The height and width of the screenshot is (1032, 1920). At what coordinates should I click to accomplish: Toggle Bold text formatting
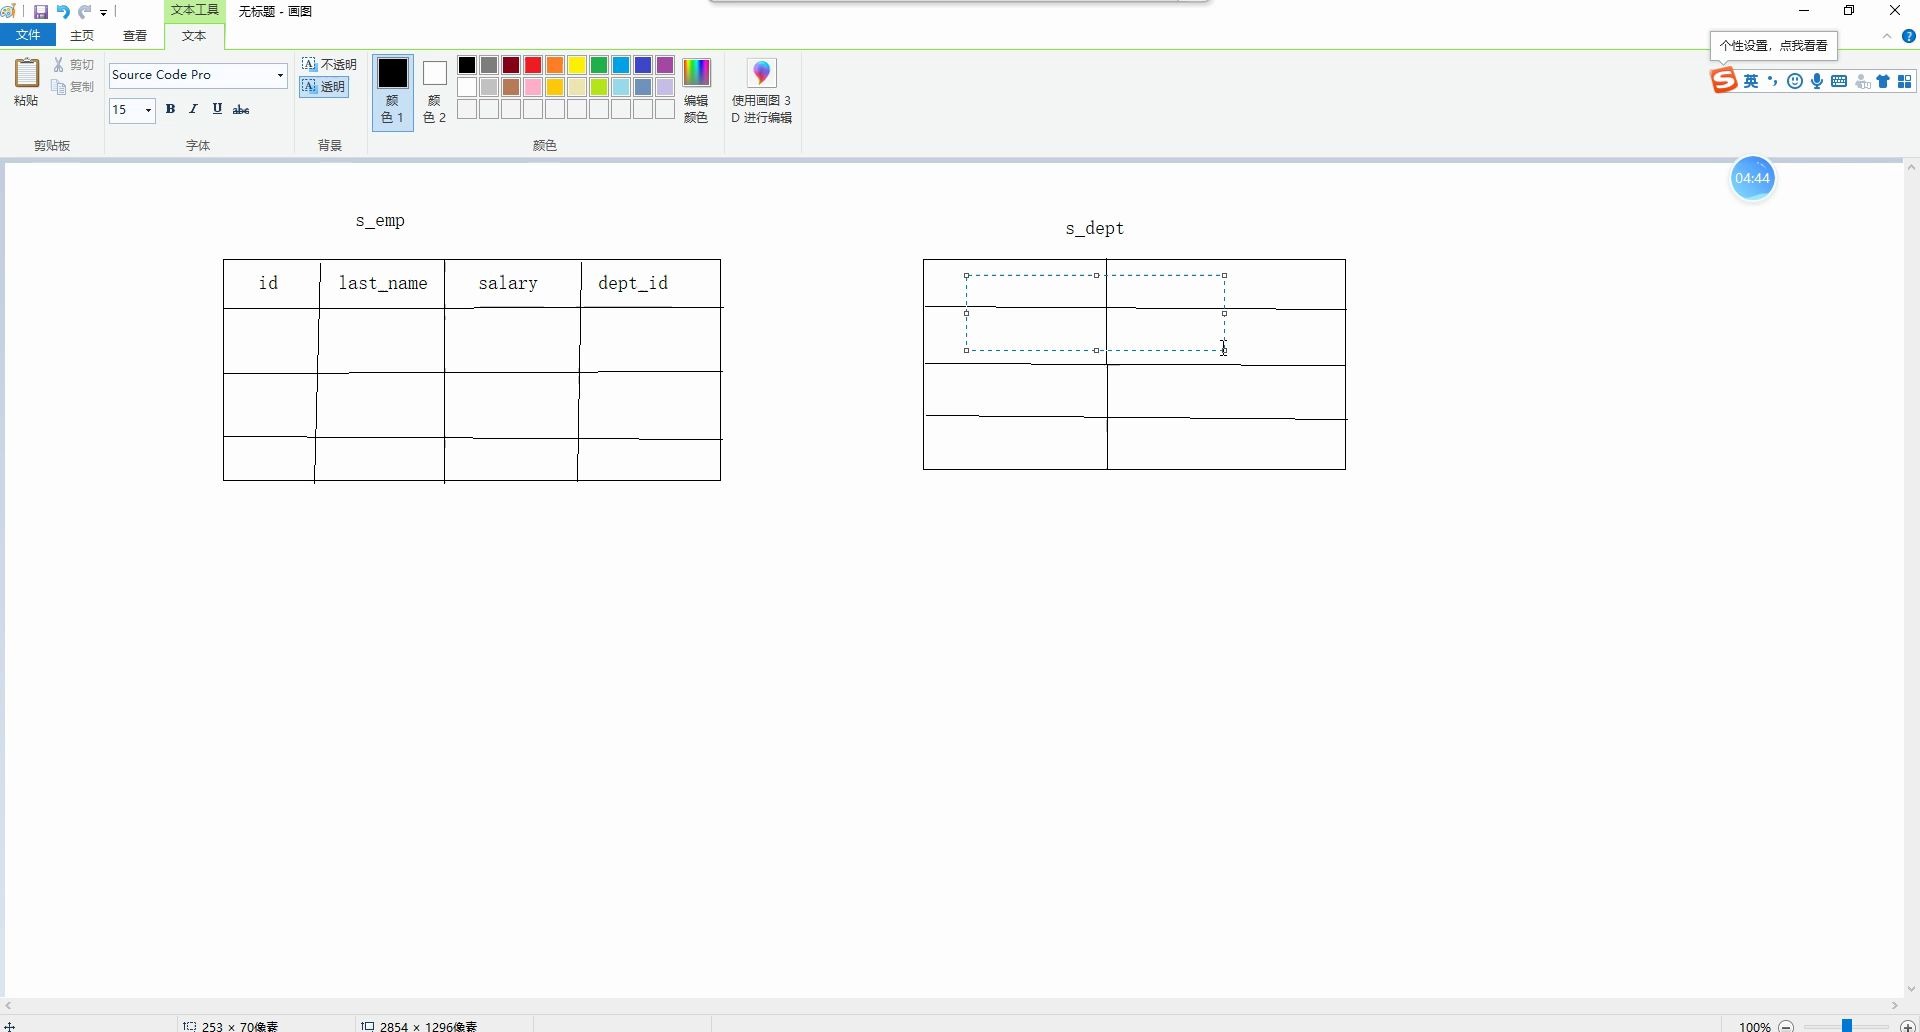tap(170, 109)
